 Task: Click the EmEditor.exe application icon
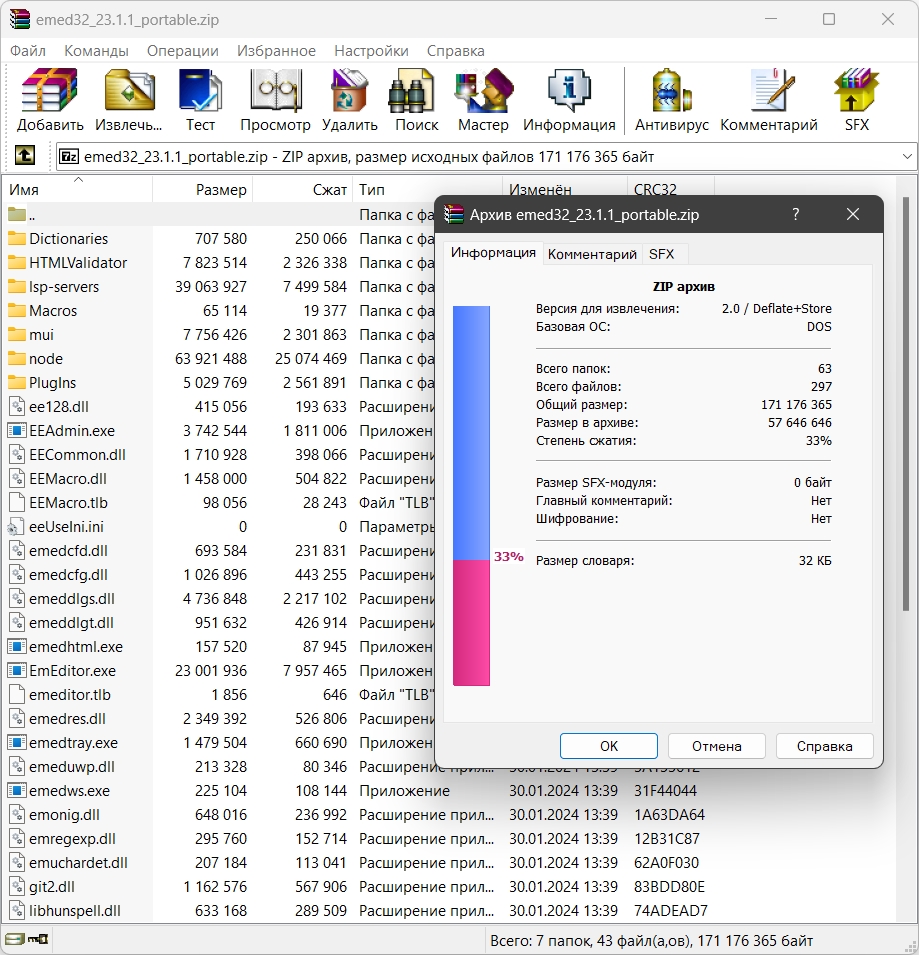[17, 671]
